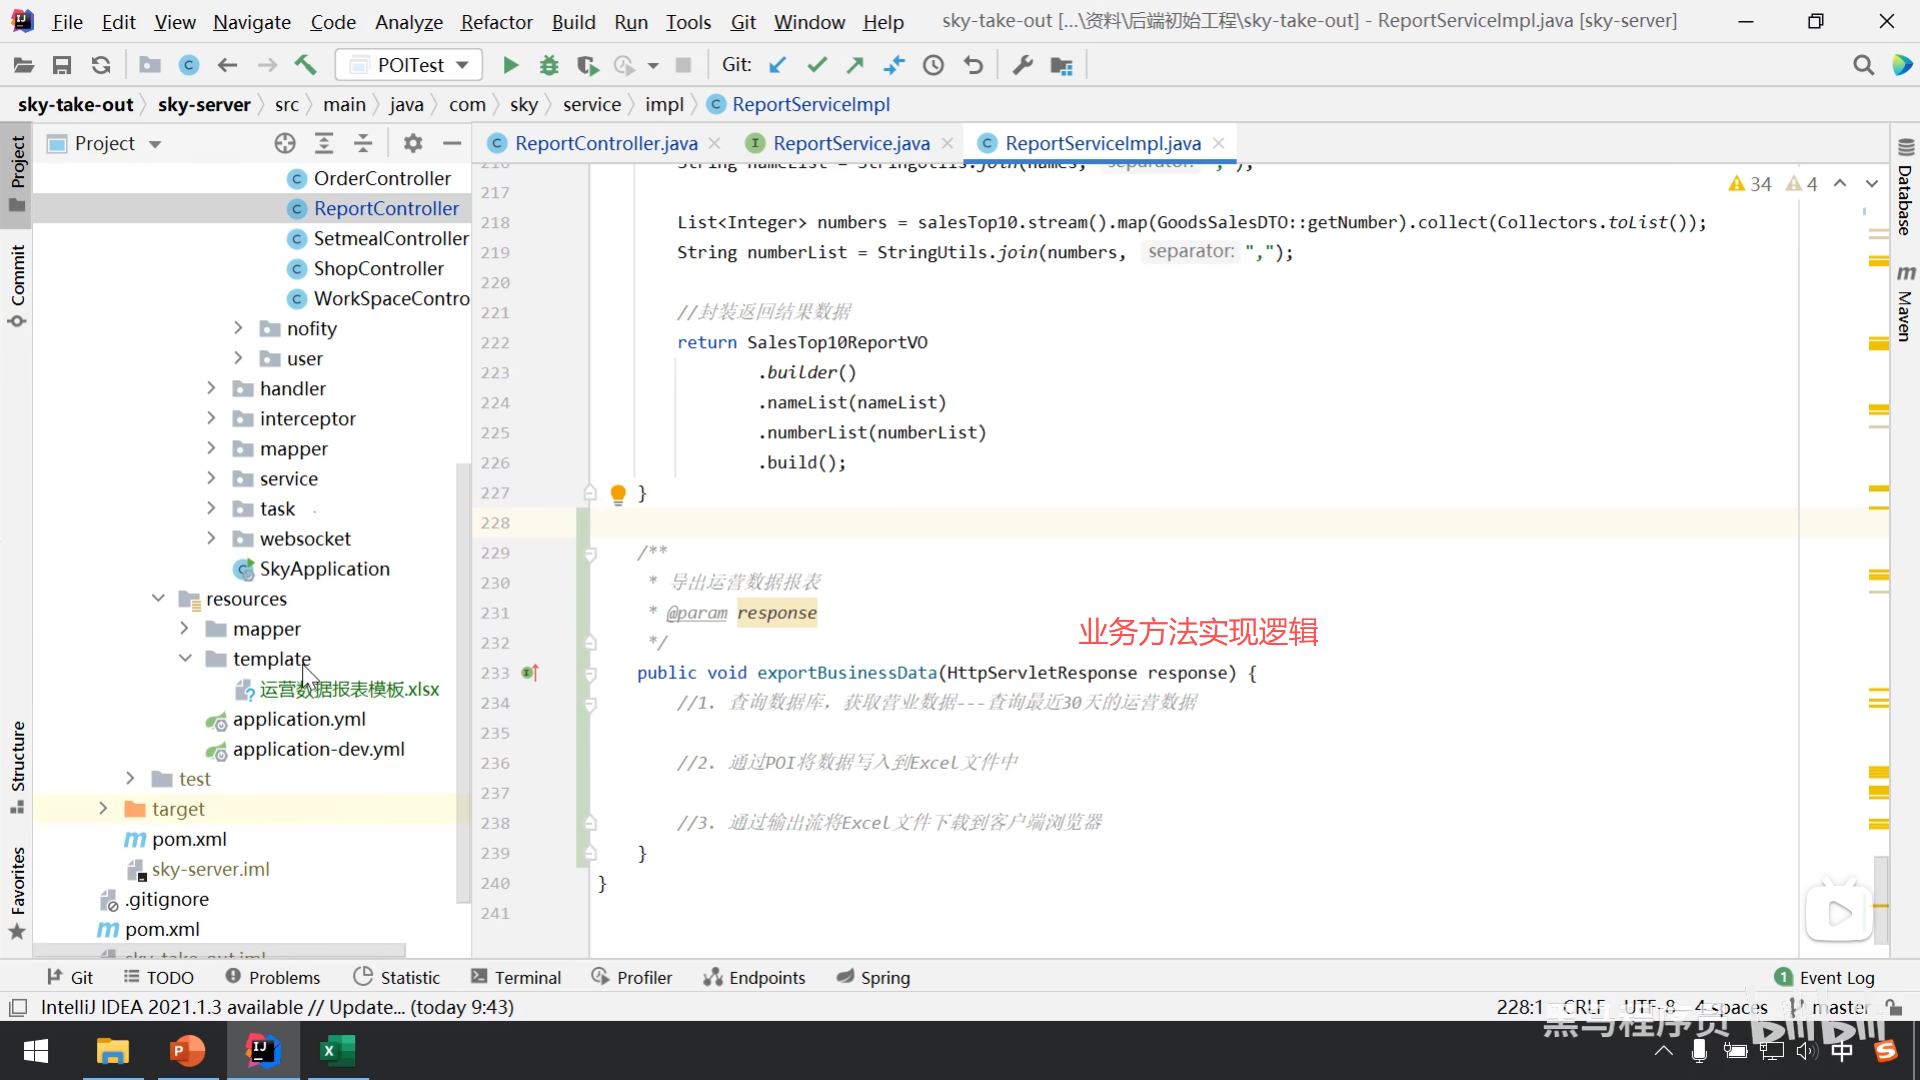This screenshot has height=1080, width=1920.
Task: Expand the target folder in project tree
Action: 103,808
